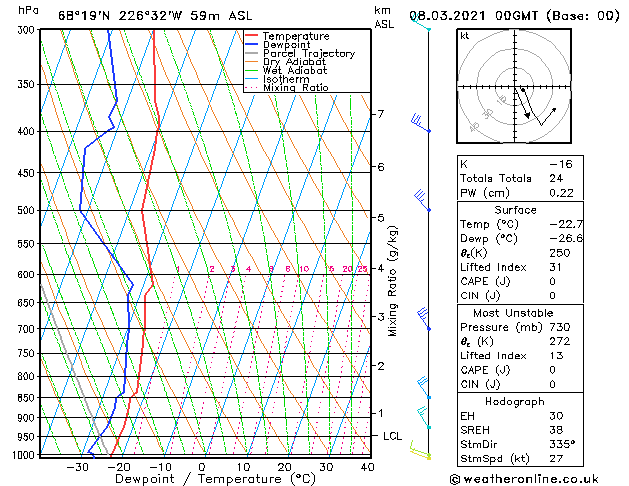Click the 700 hPa pressure axis label
629x486 pixels.
click(x=27, y=329)
